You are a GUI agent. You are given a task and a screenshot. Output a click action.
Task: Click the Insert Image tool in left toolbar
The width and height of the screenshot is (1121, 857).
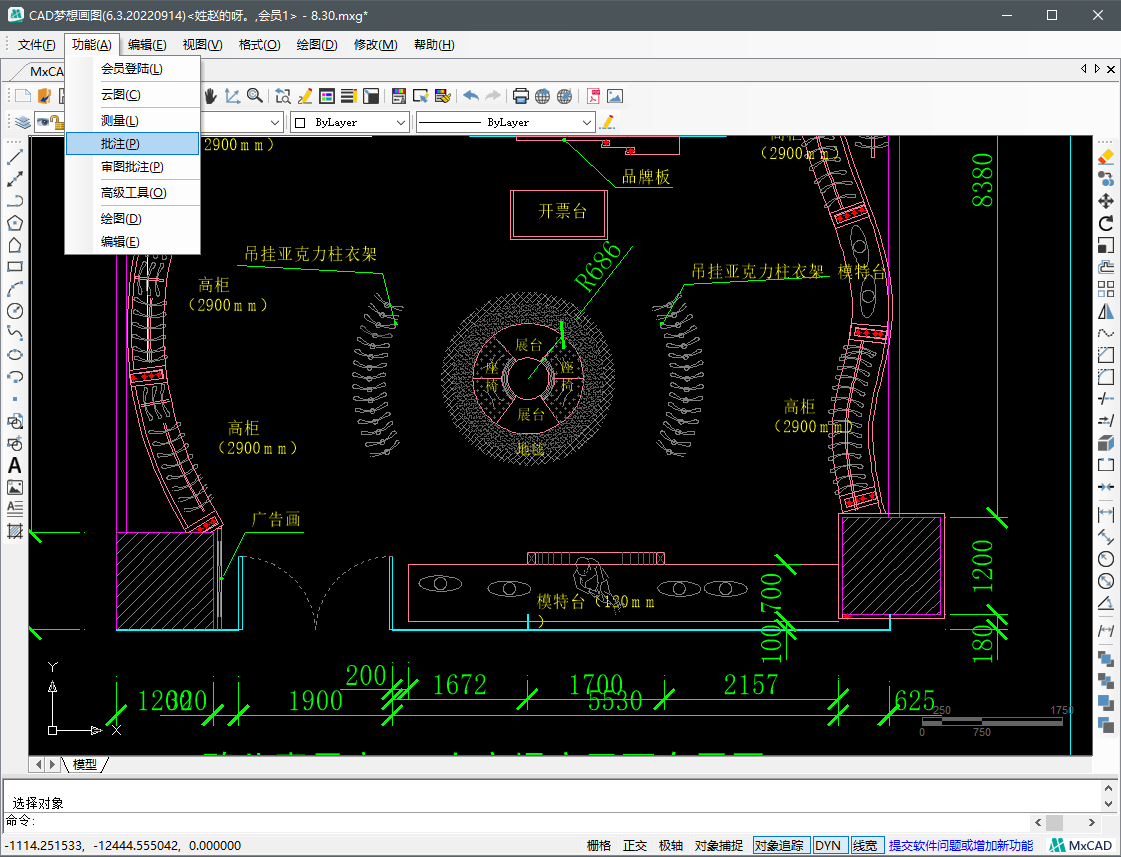click(x=14, y=487)
